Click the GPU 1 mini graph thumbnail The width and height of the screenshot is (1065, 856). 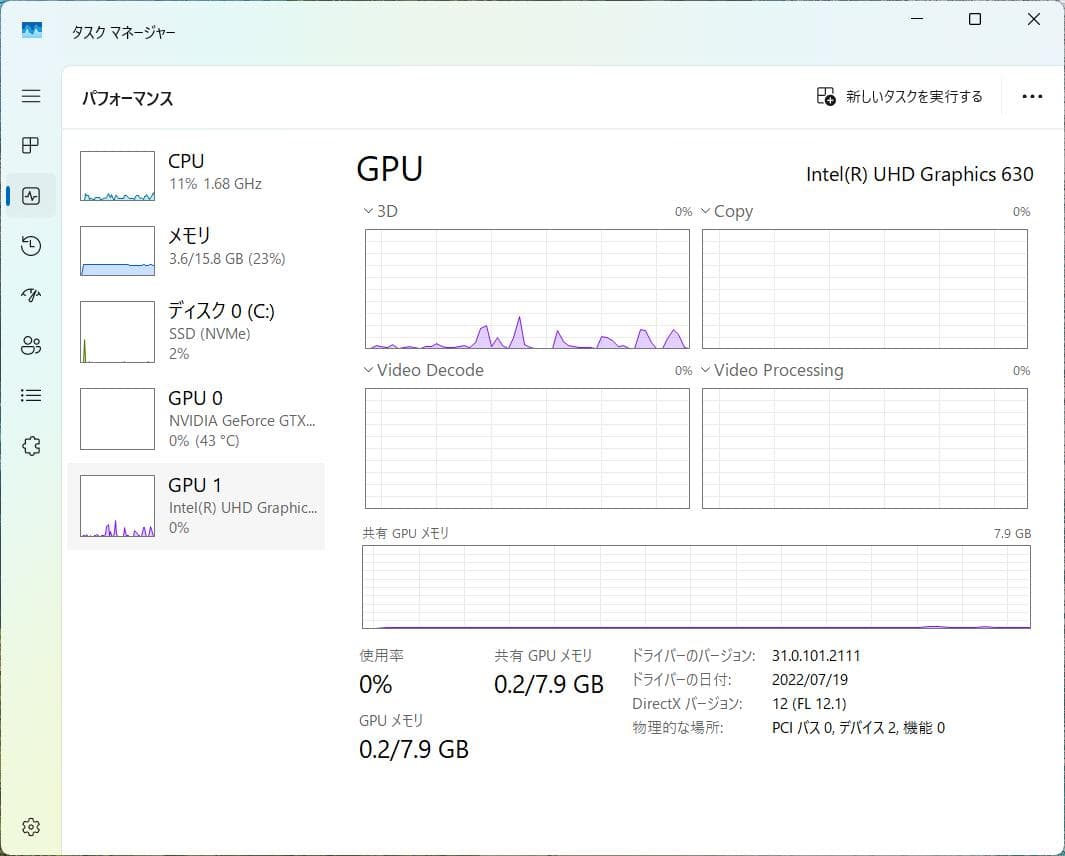click(x=118, y=506)
